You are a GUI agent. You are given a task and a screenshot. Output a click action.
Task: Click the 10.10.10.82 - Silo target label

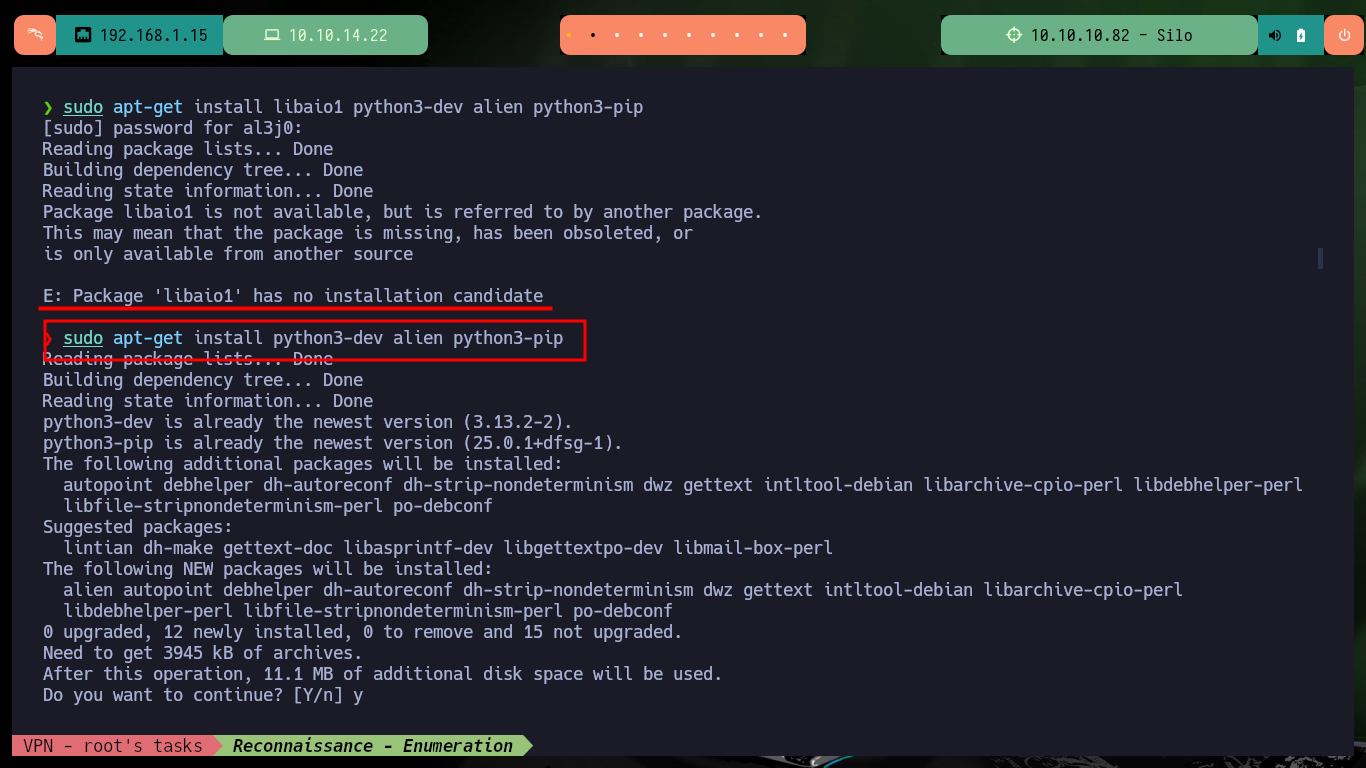1111,35
